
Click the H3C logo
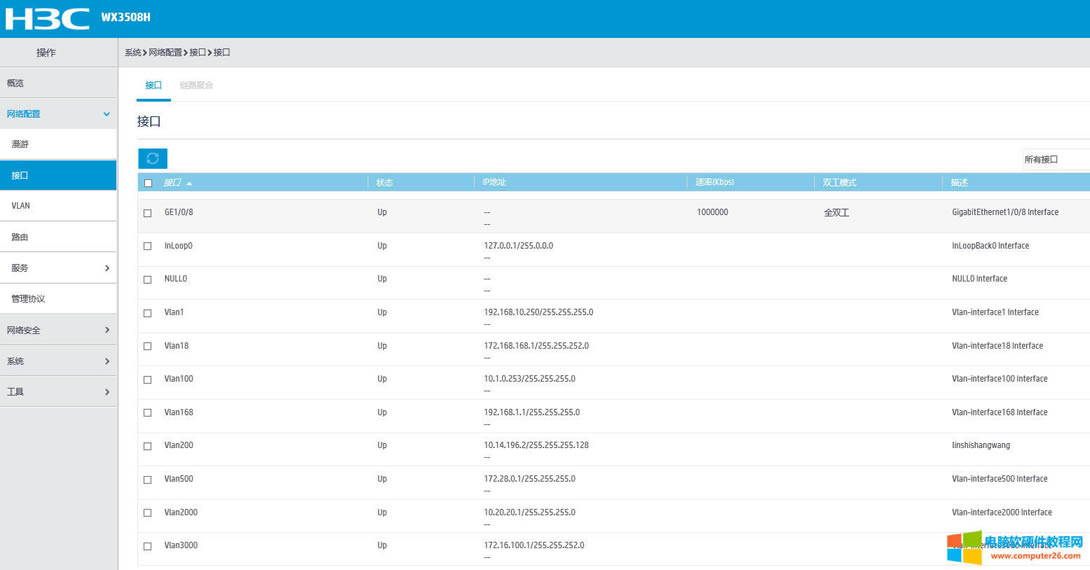point(46,18)
